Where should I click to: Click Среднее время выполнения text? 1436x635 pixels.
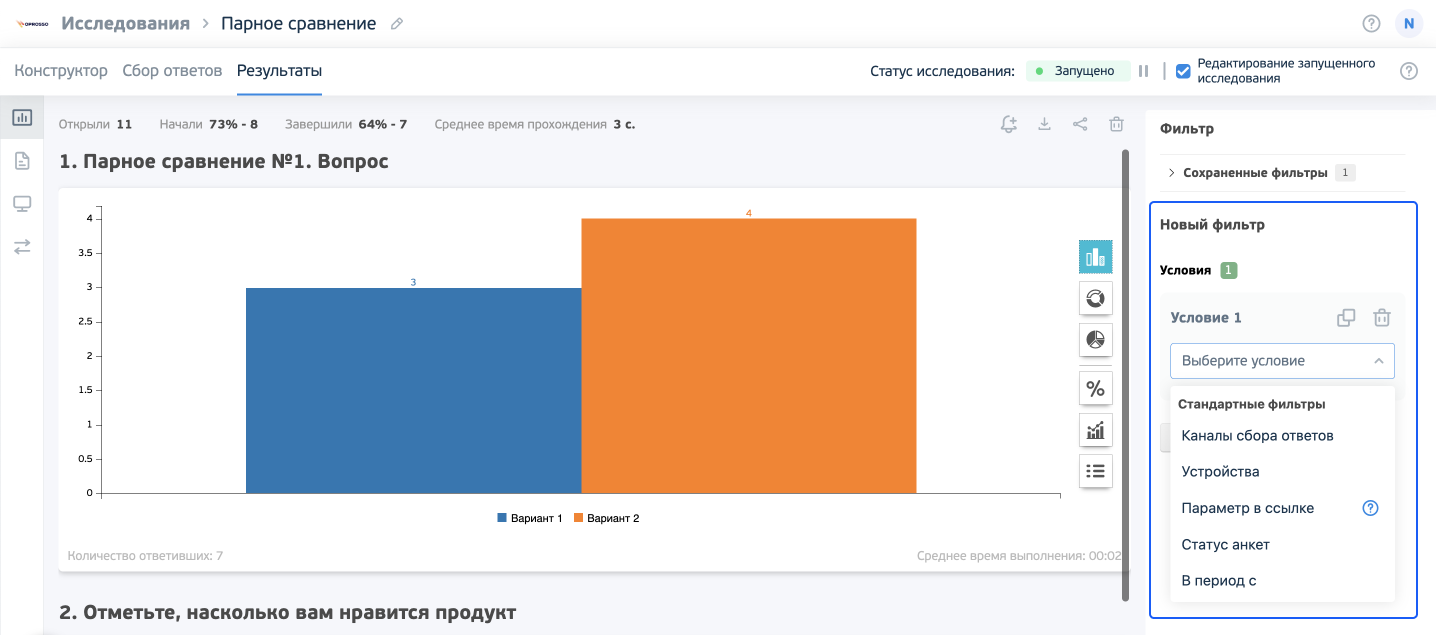(1019, 555)
